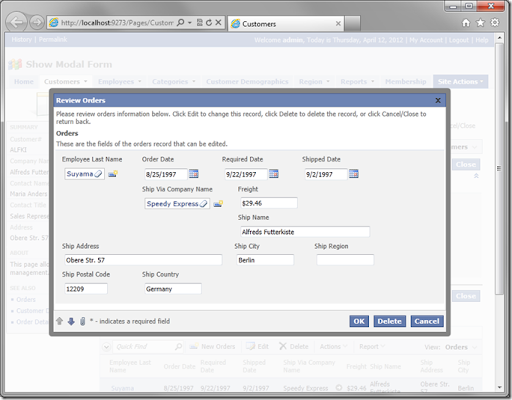The image size is (512, 400).
Task: Create new employee next to Suyama lookup
Action: point(113,174)
